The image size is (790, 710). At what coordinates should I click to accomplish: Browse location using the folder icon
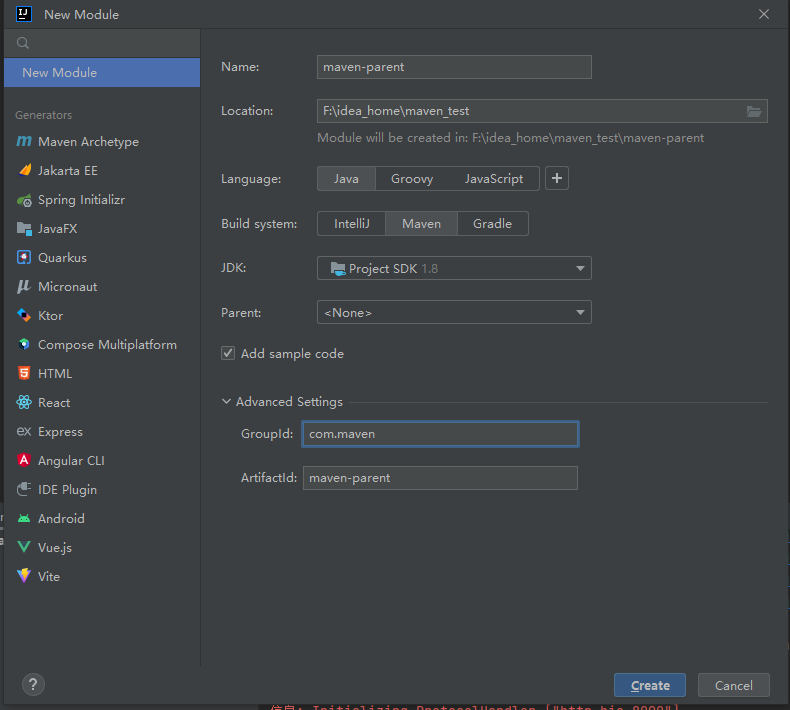coord(754,111)
